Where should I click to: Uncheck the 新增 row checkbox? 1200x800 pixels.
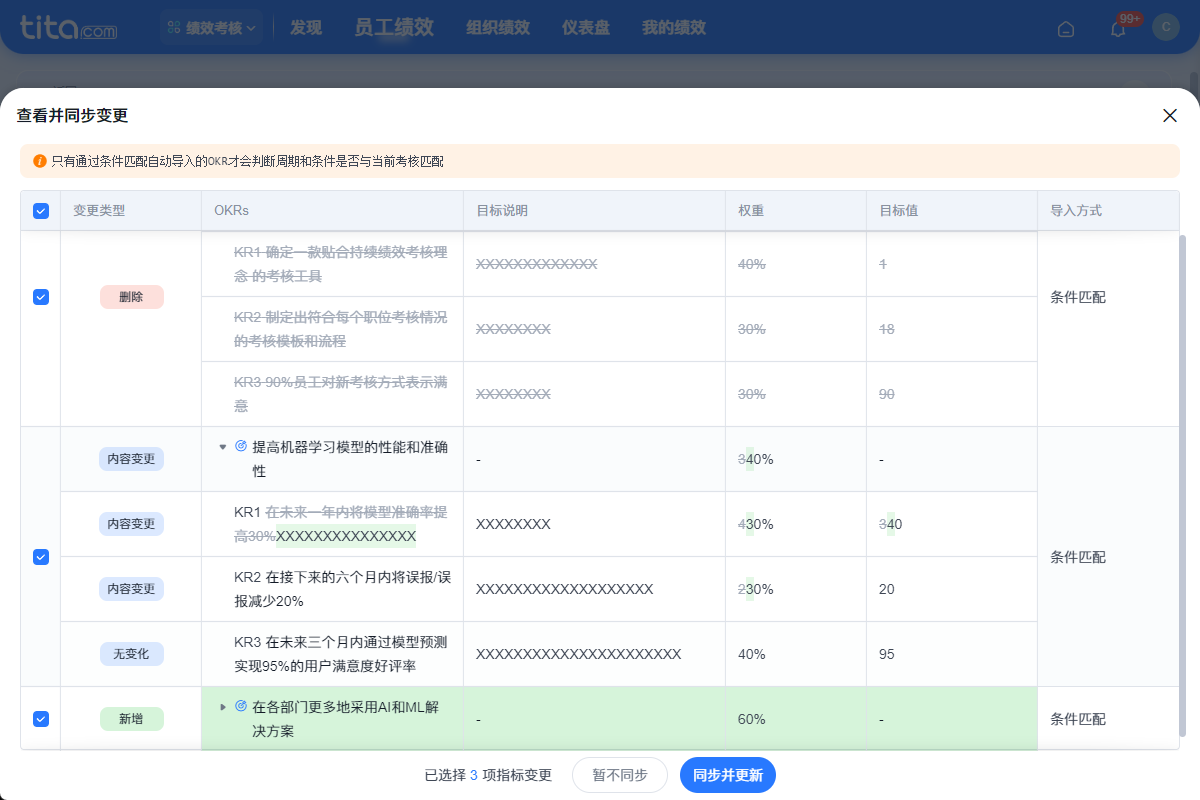point(41,719)
